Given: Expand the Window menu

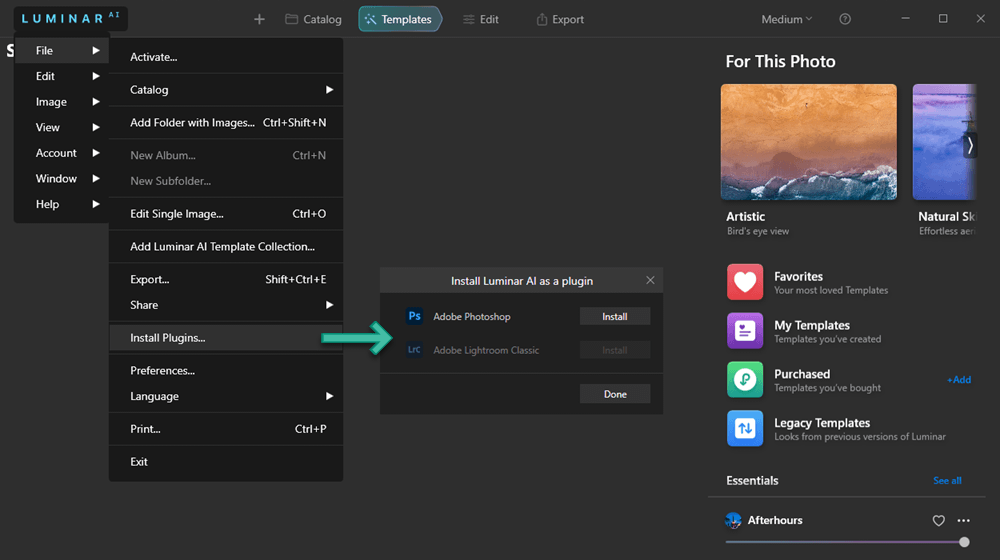Looking at the screenshot, I should click(x=62, y=178).
